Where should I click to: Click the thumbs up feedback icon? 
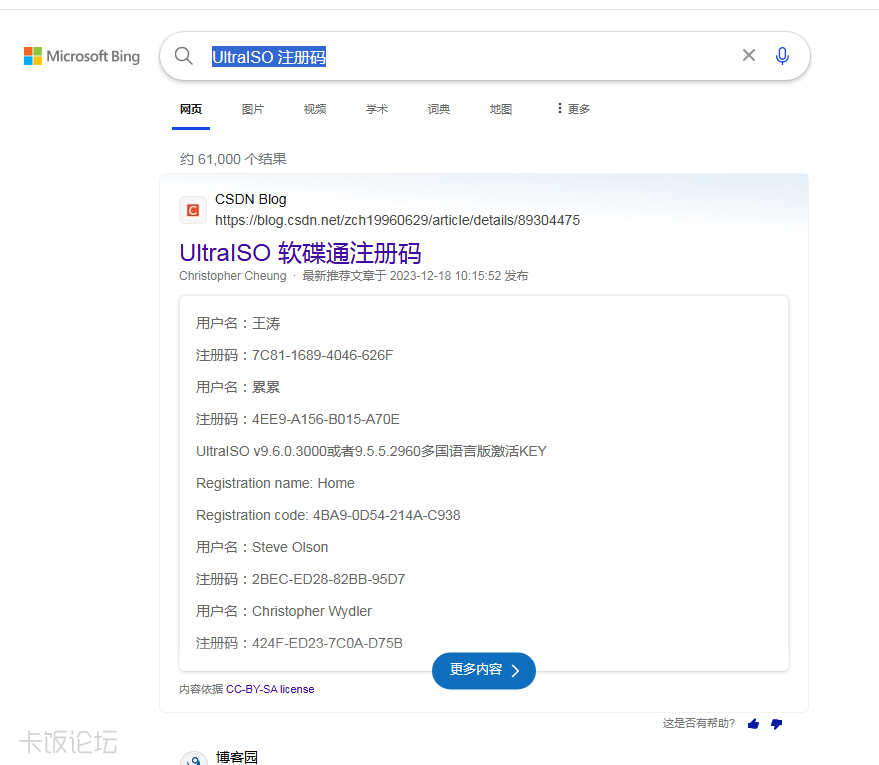coord(753,724)
